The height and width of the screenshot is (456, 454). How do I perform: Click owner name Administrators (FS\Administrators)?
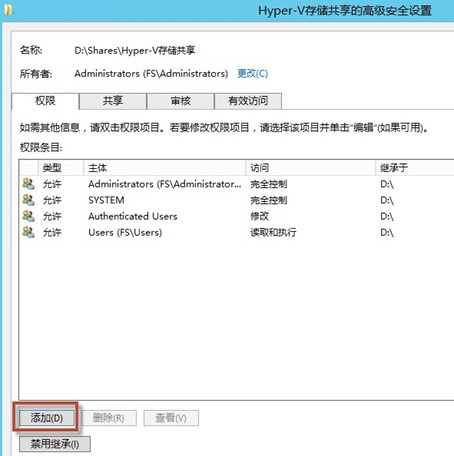151,73
